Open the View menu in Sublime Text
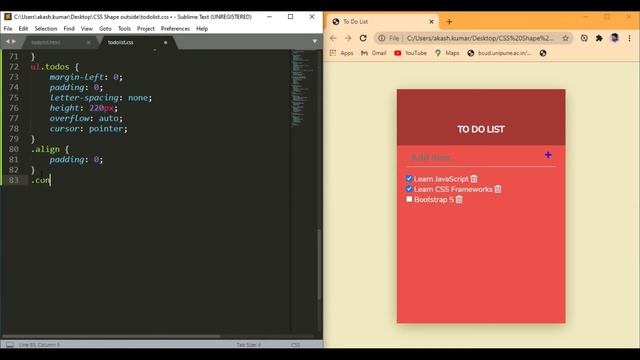The image size is (640, 360). (x=87, y=29)
